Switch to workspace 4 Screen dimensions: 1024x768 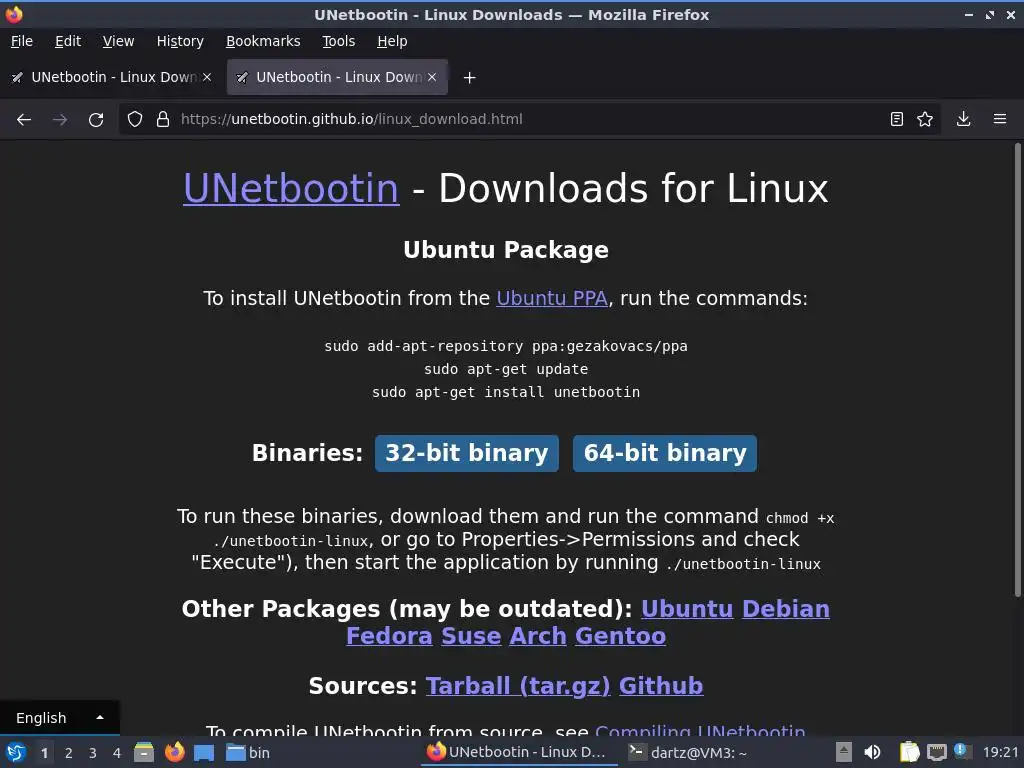[x=117, y=753]
